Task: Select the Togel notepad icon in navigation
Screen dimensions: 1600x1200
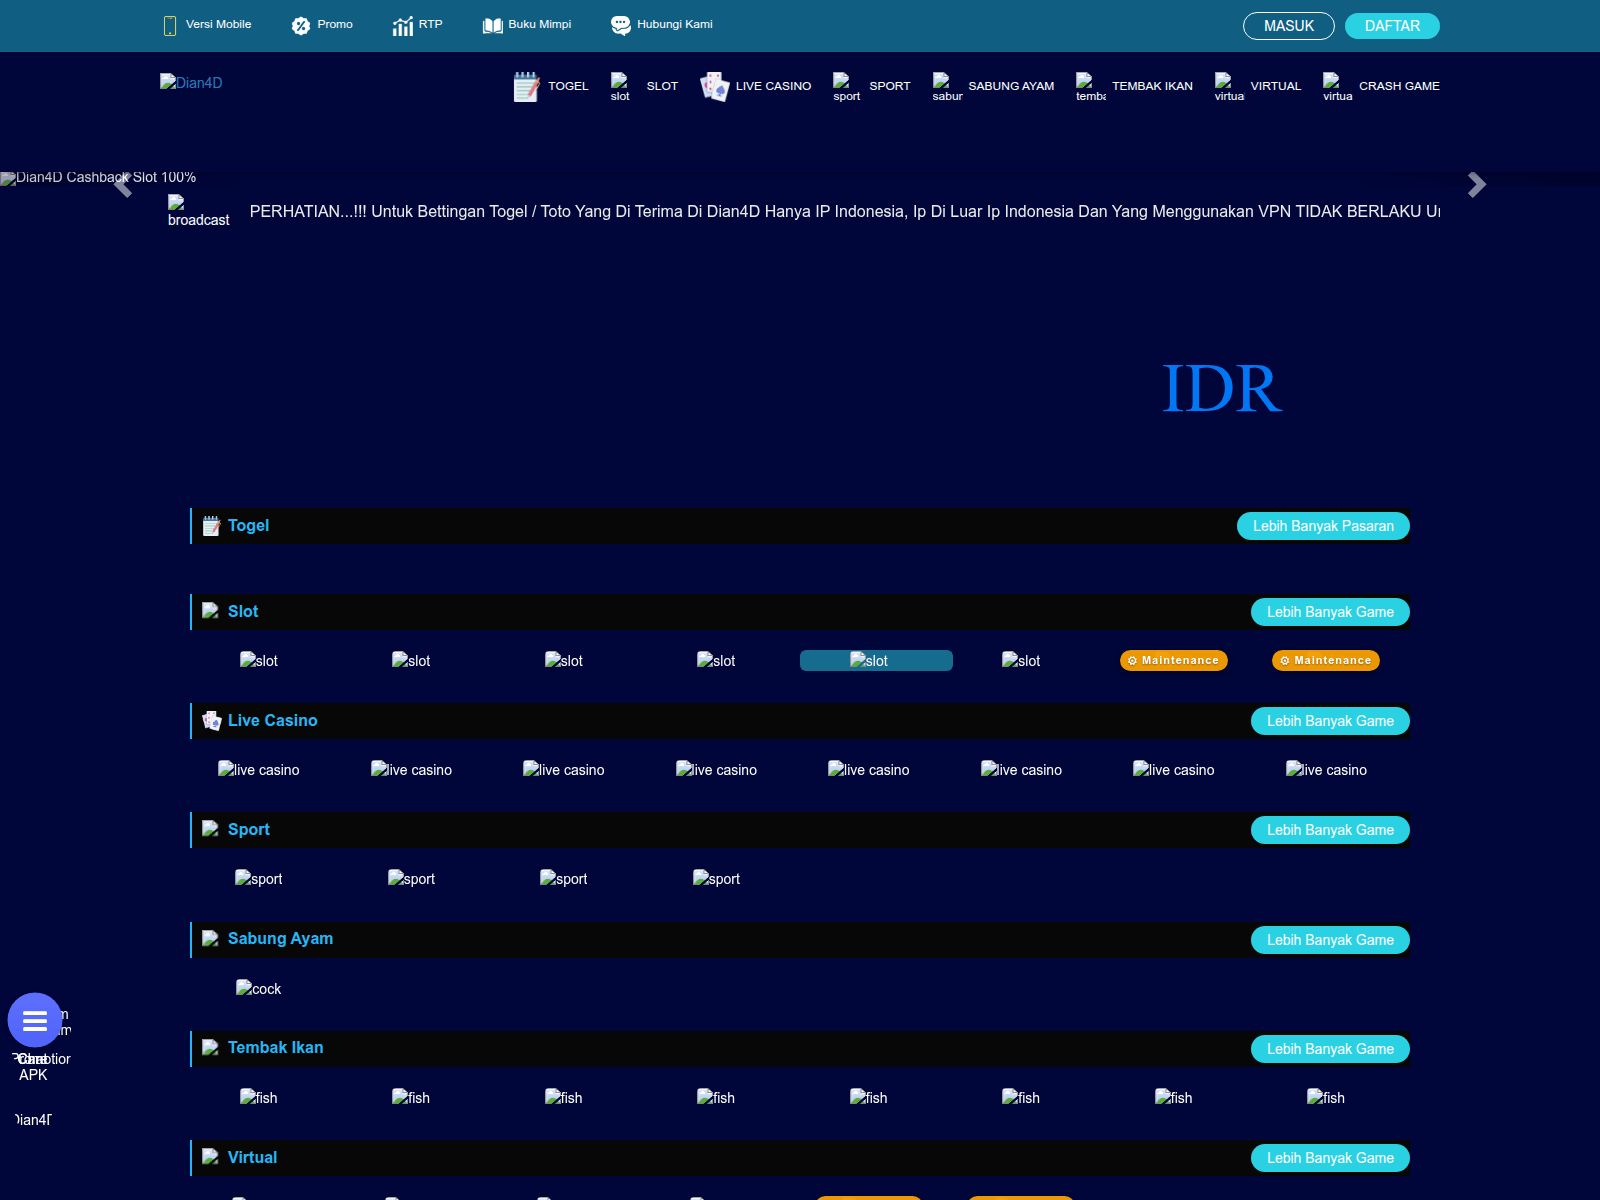Action: [x=527, y=87]
